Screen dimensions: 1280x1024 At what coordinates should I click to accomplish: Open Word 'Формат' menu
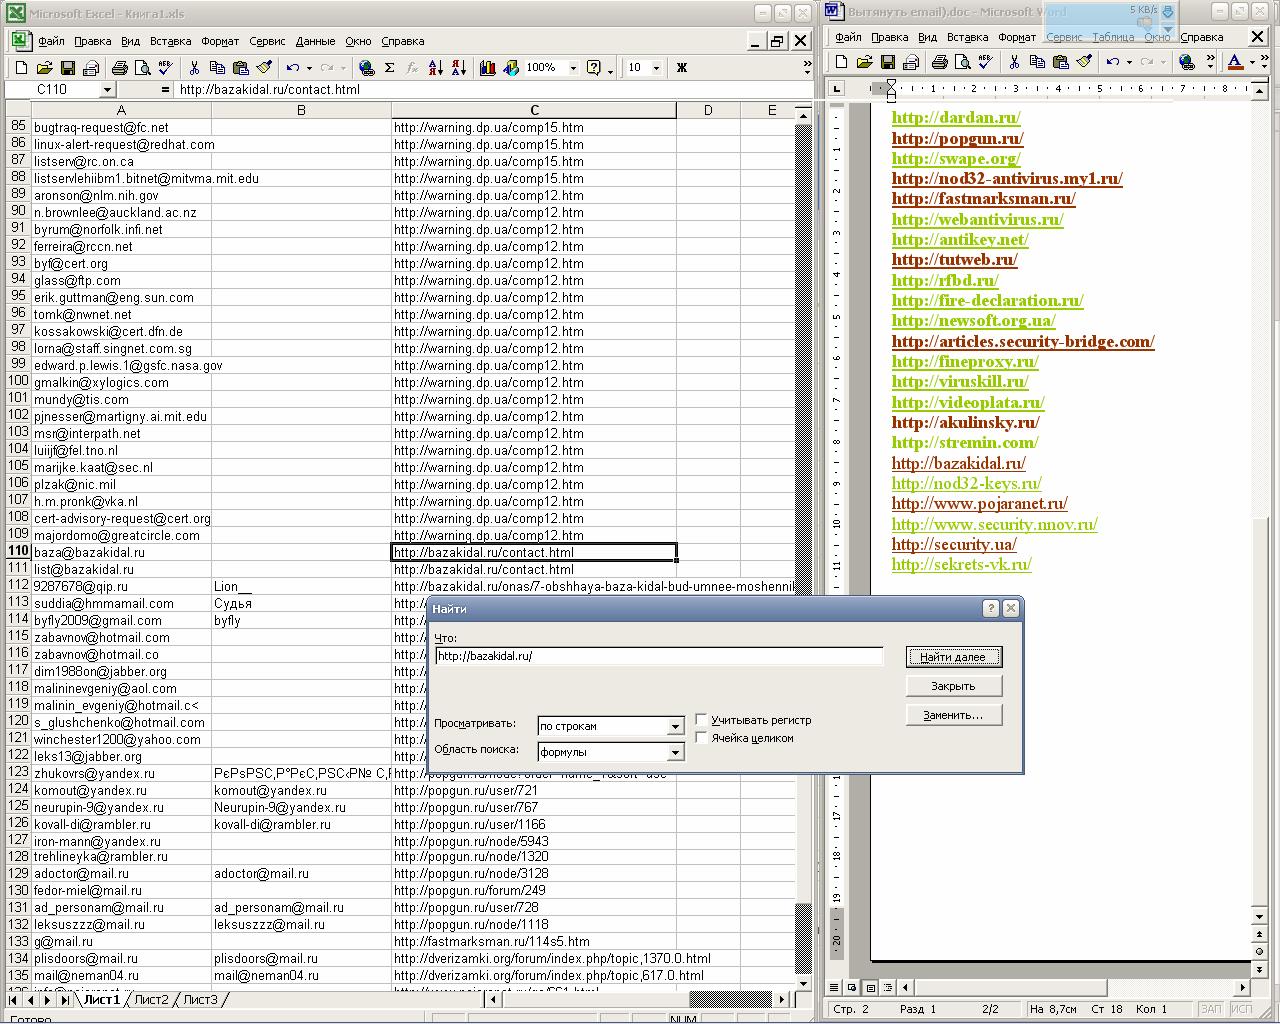click(1016, 37)
